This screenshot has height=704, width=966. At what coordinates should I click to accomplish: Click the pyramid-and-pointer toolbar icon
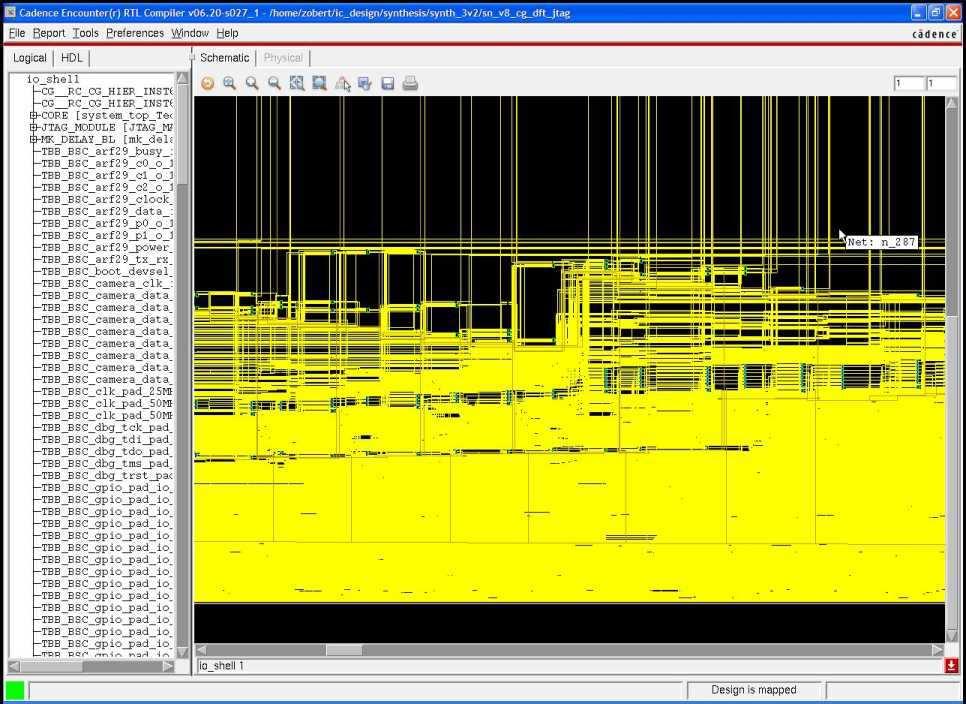tap(343, 83)
